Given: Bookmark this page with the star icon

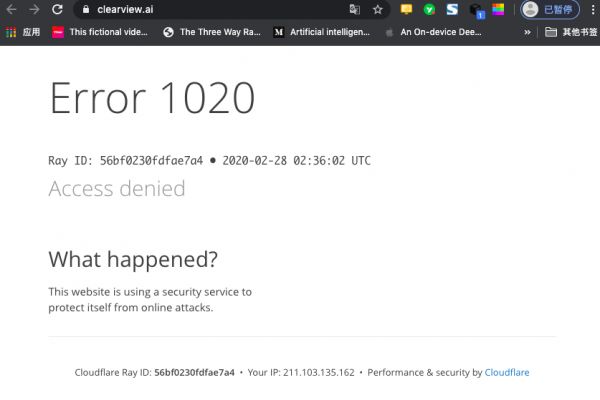Looking at the screenshot, I should click(378, 10).
